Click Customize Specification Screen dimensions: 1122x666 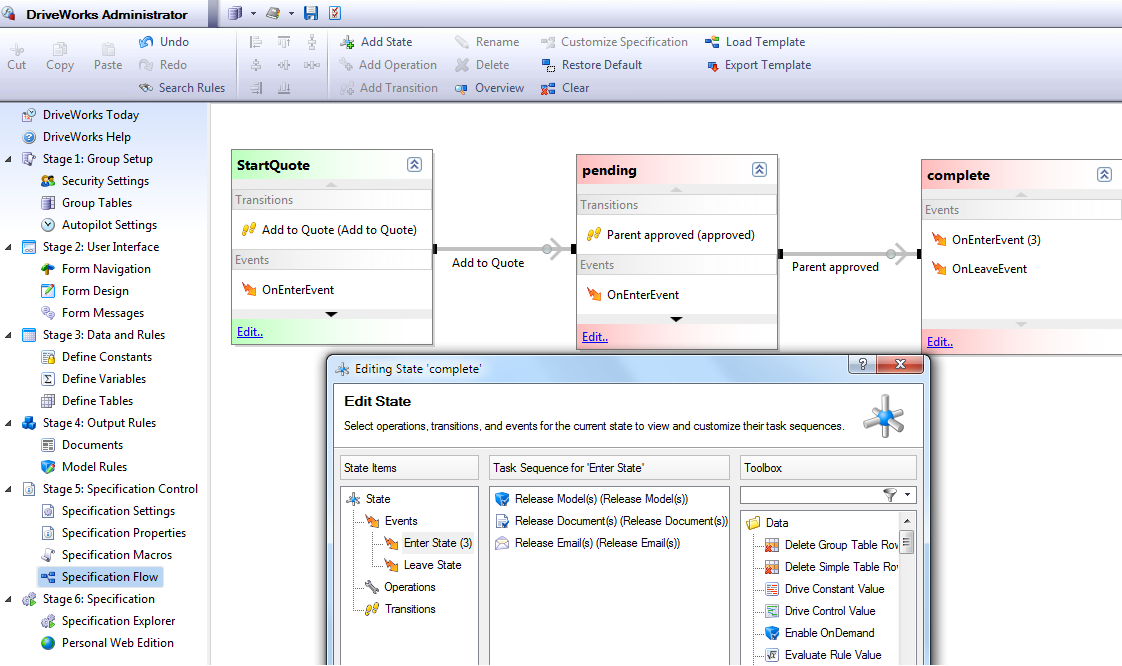click(615, 42)
